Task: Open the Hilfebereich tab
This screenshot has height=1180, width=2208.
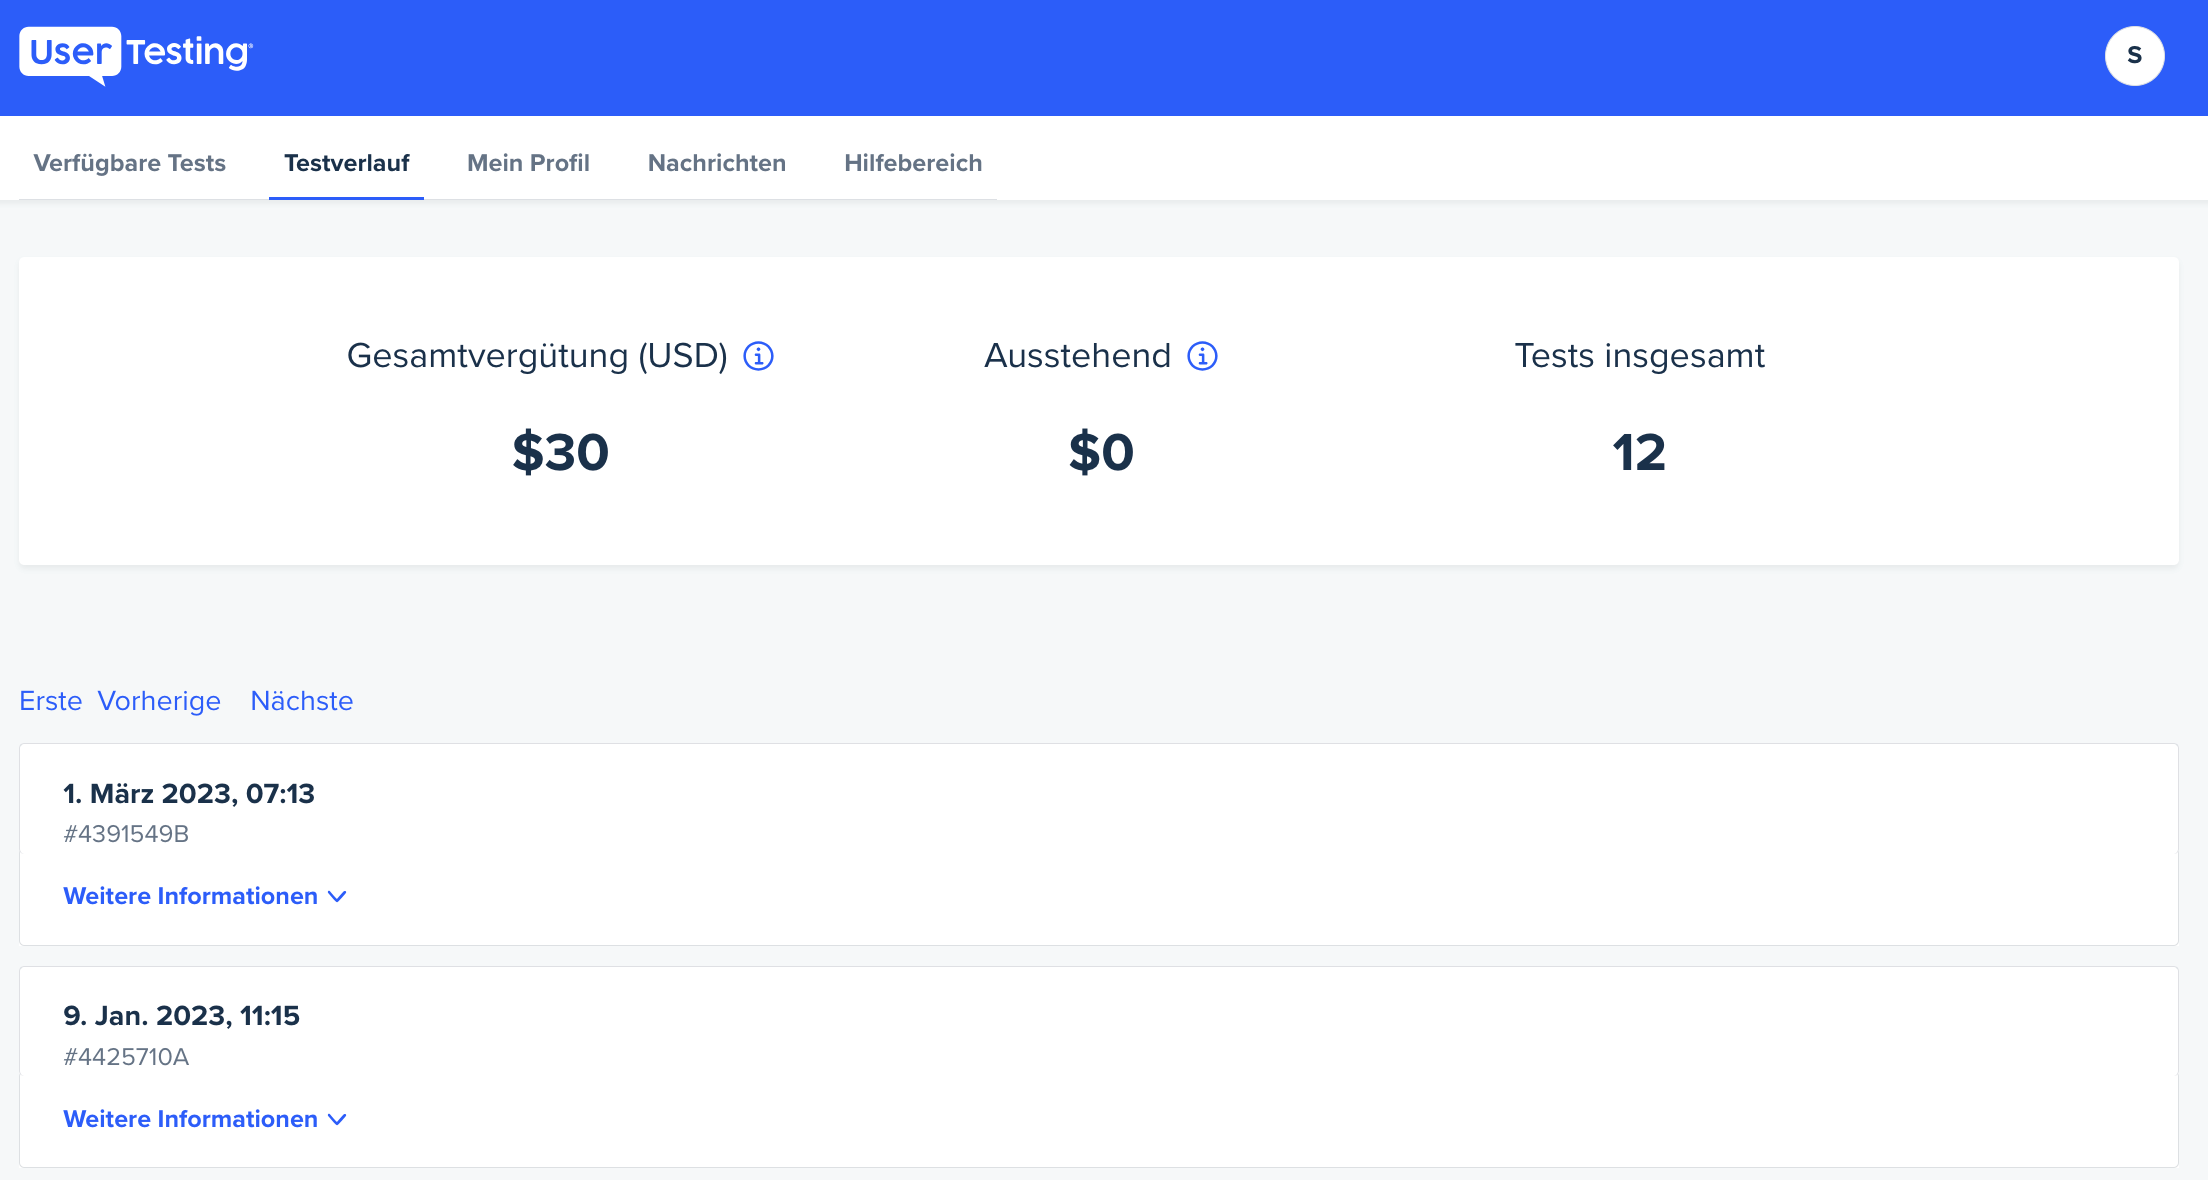Action: [913, 163]
